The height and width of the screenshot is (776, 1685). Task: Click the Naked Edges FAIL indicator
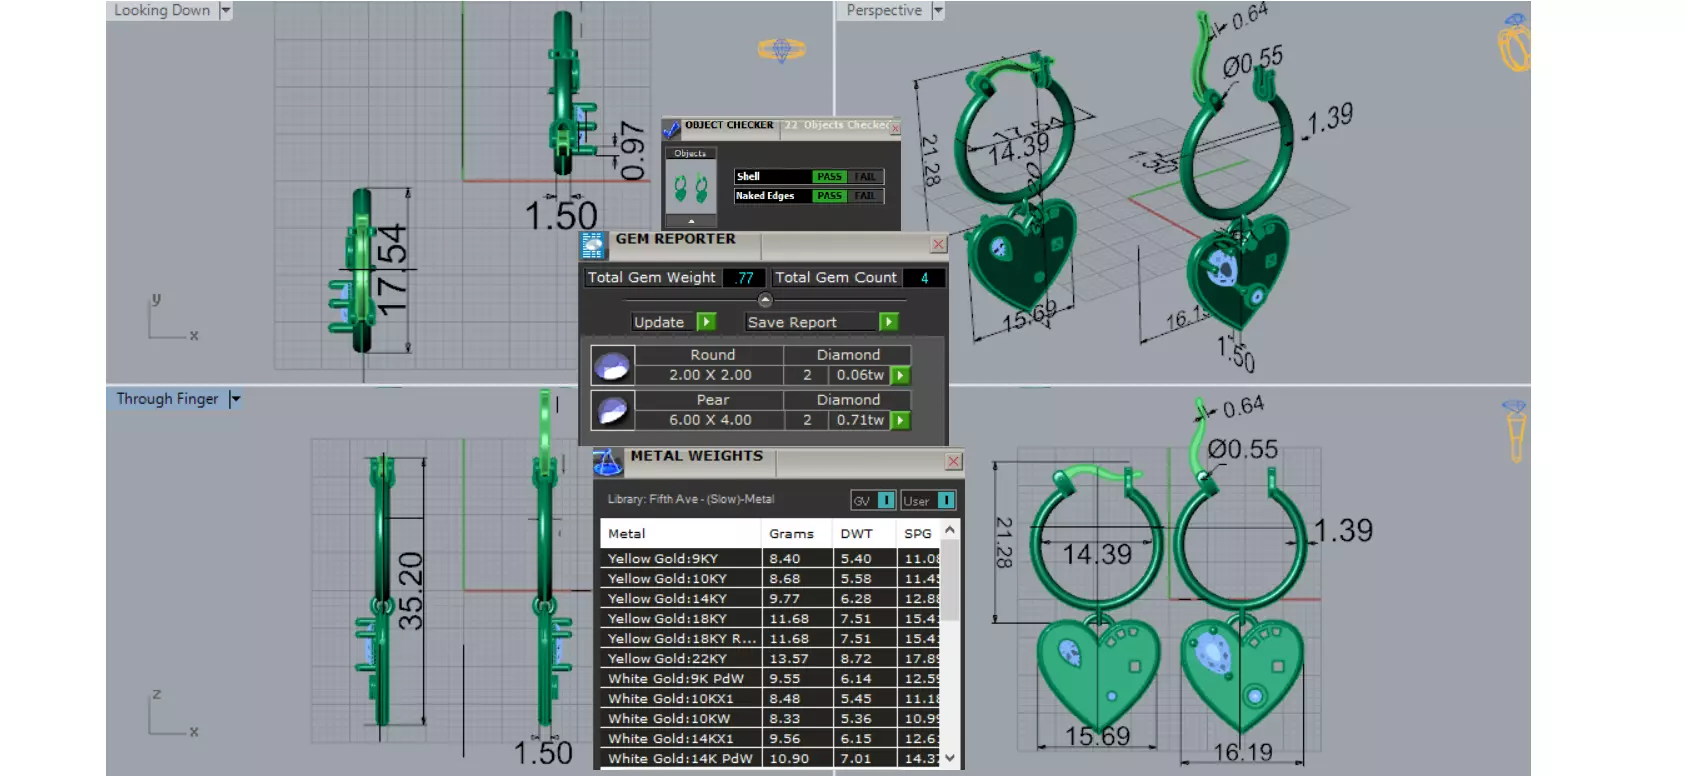(x=865, y=196)
